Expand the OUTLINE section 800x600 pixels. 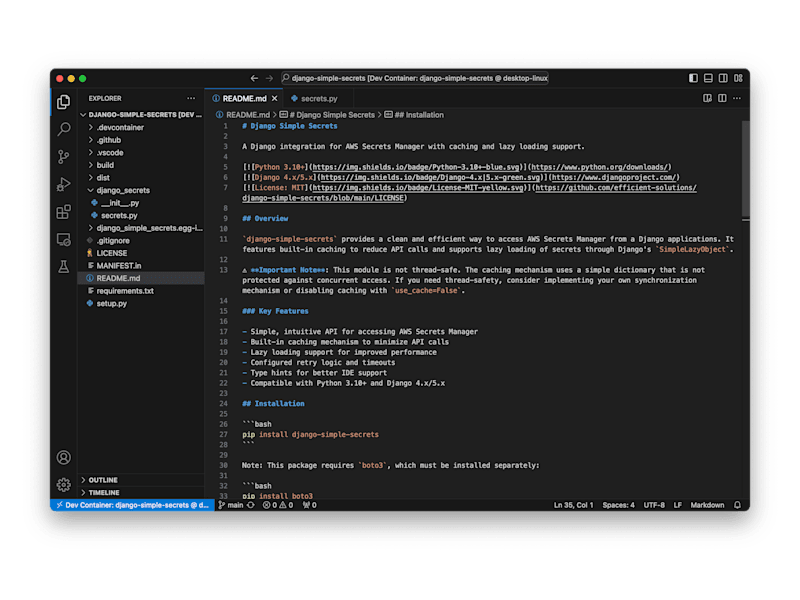click(141, 480)
